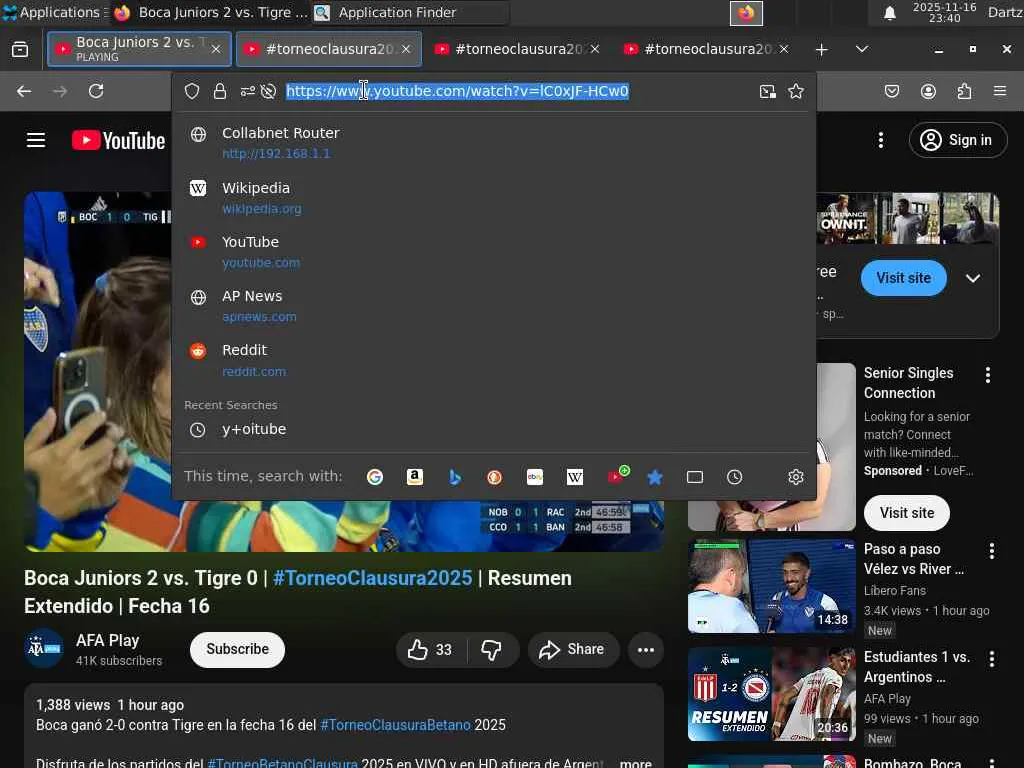
Task: Open a new browser tab
Action: [822, 50]
